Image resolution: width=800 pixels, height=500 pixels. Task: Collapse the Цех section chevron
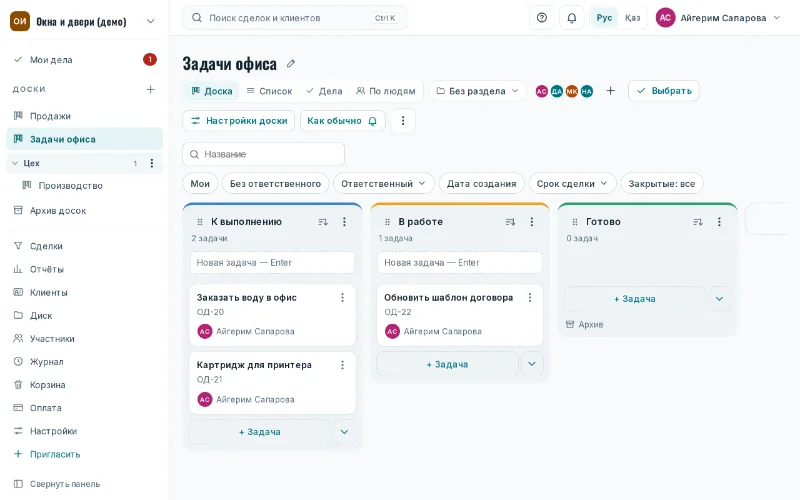pyautogui.click(x=15, y=163)
